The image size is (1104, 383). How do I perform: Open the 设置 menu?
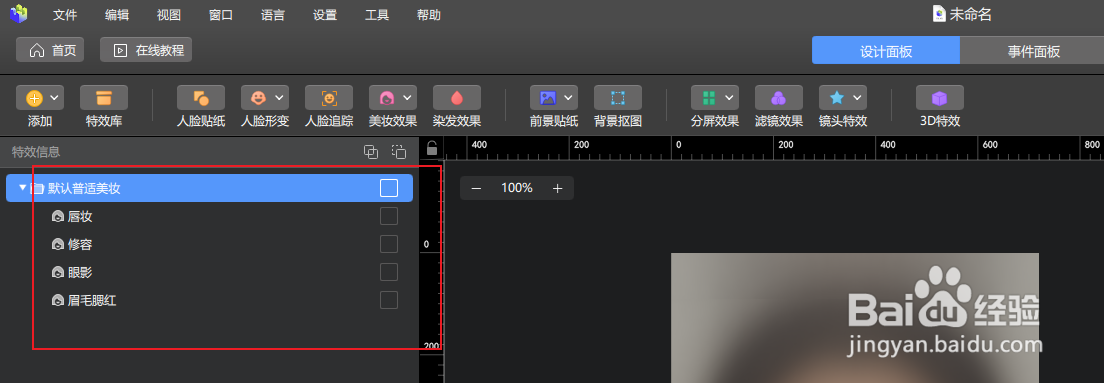(325, 15)
